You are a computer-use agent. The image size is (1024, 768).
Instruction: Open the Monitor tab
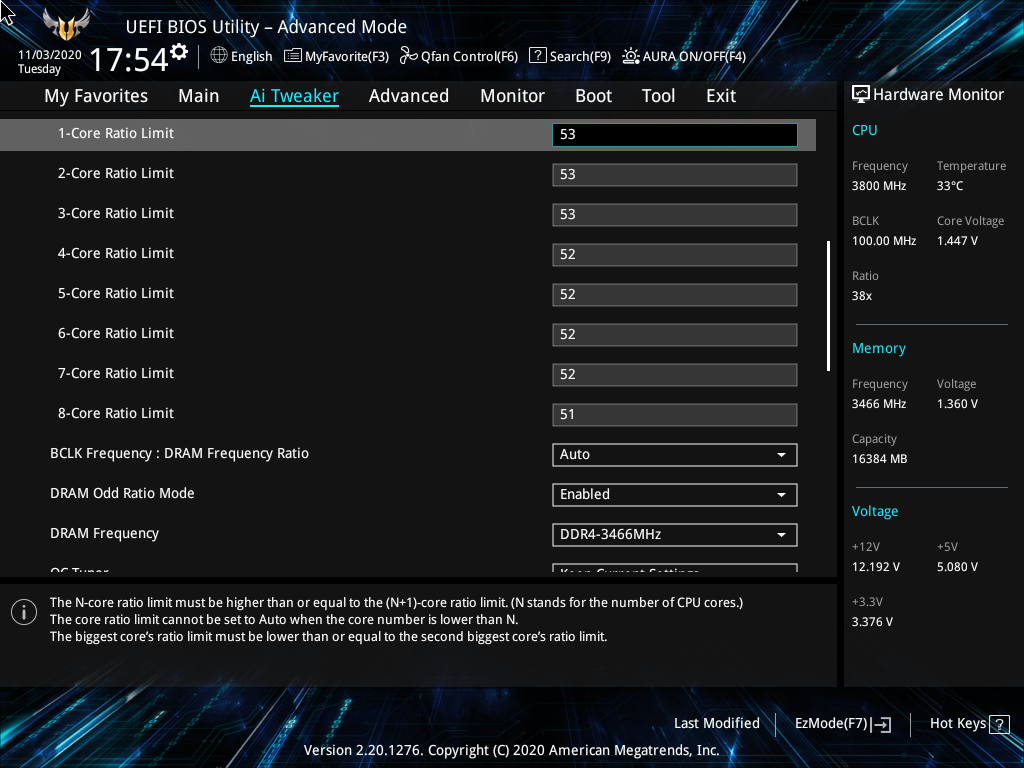(x=512, y=96)
